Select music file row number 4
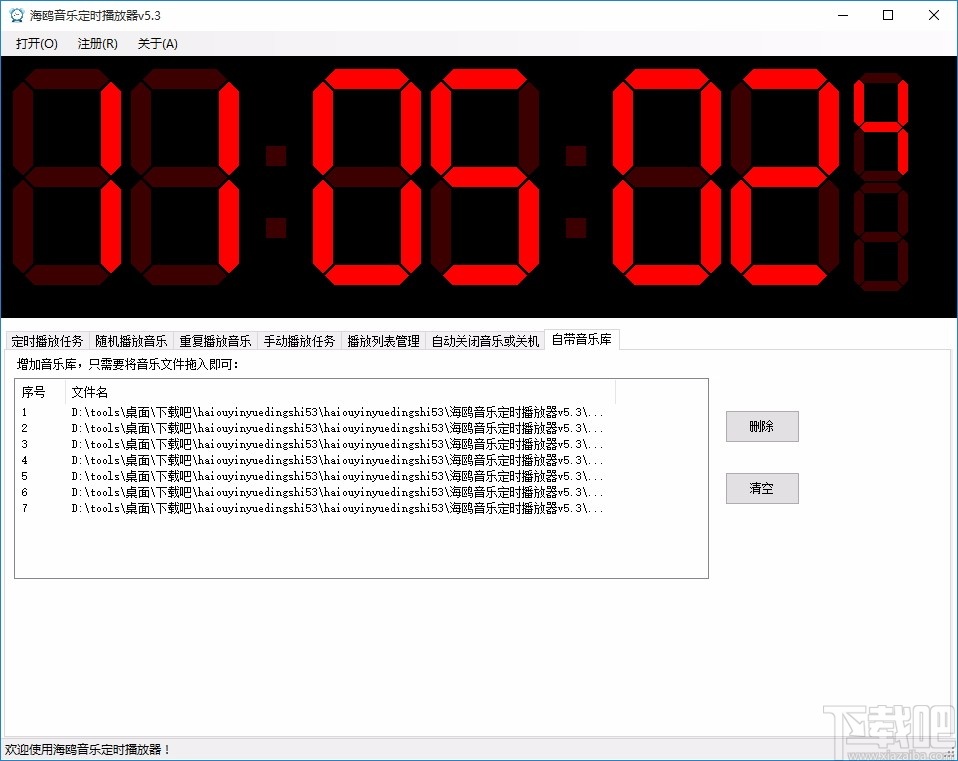Image resolution: width=958 pixels, height=761 pixels. (300, 460)
